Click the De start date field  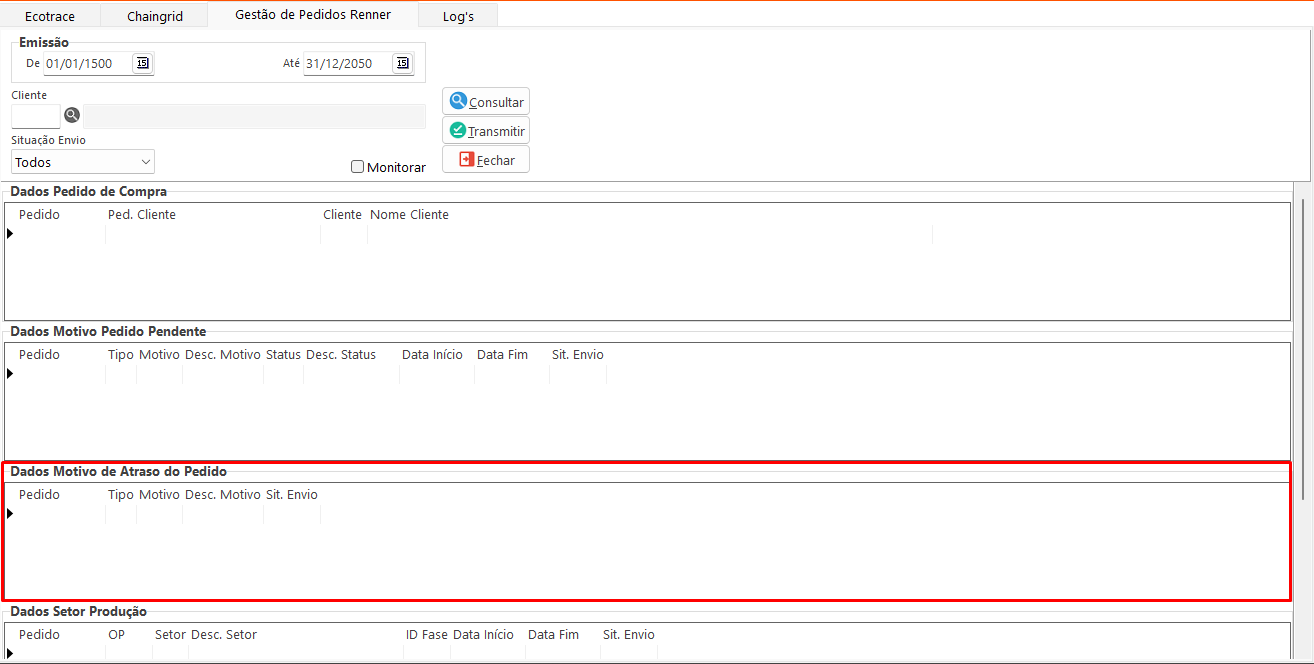[86, 64]
